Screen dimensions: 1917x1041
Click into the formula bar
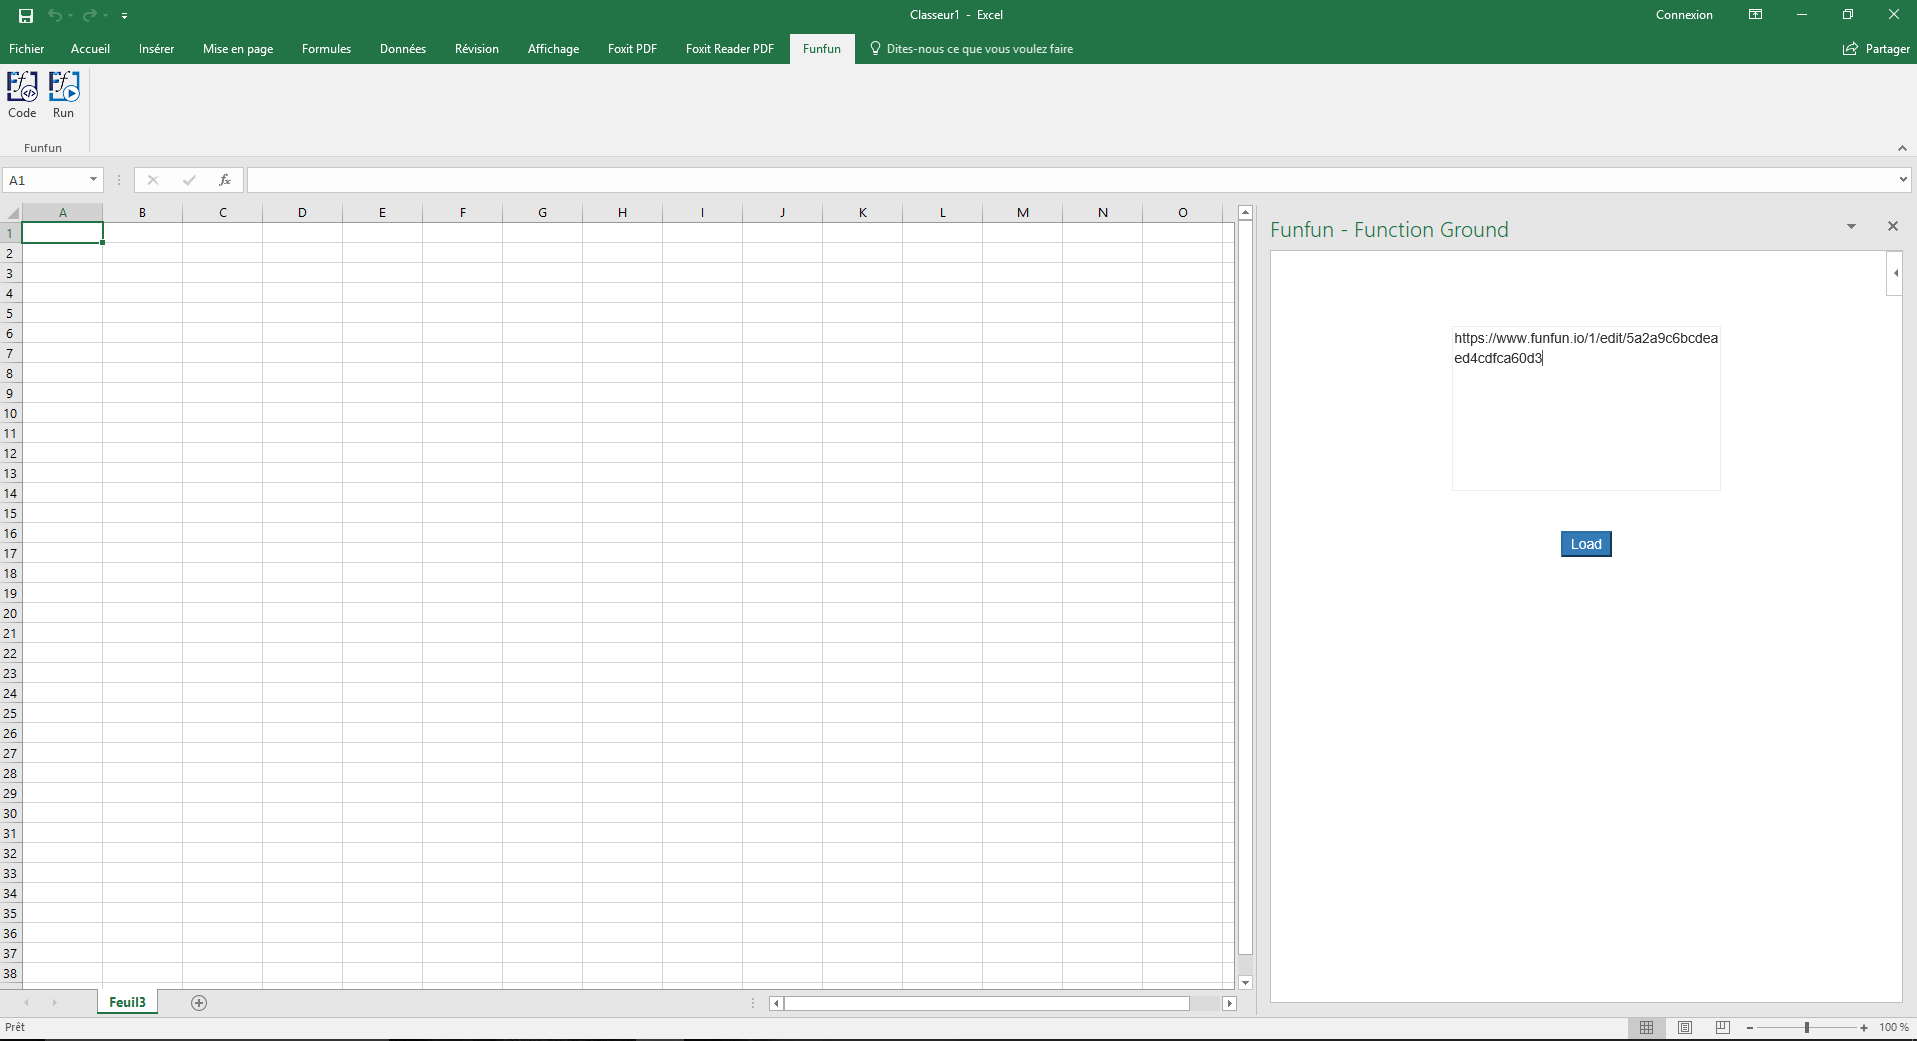(1070, 180)
